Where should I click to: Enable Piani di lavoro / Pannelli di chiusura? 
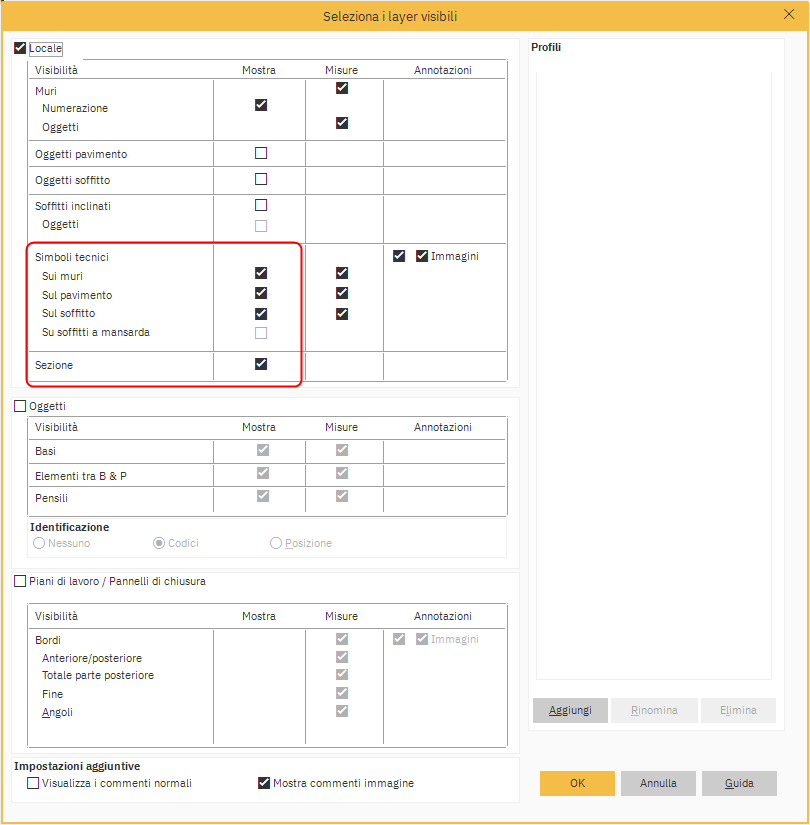tap(20, 581)
